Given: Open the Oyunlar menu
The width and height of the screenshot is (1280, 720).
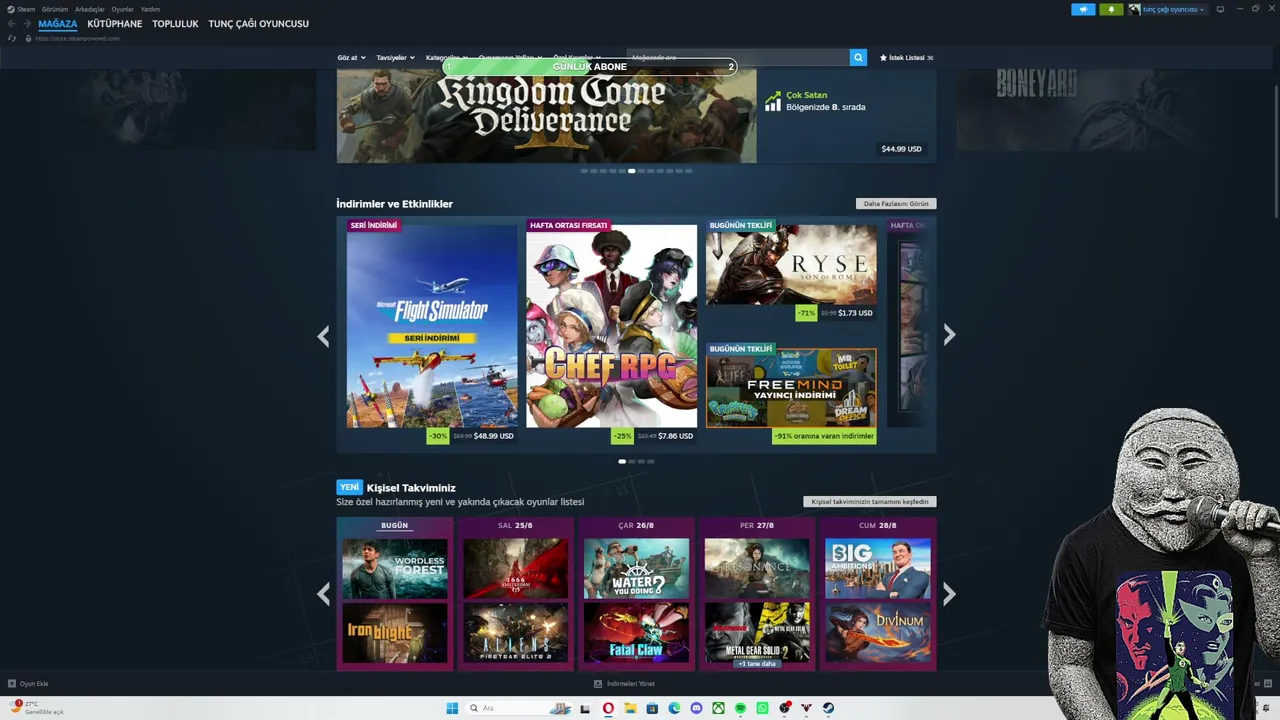Looking at the screenshot, I should click(x=122, y=9).
